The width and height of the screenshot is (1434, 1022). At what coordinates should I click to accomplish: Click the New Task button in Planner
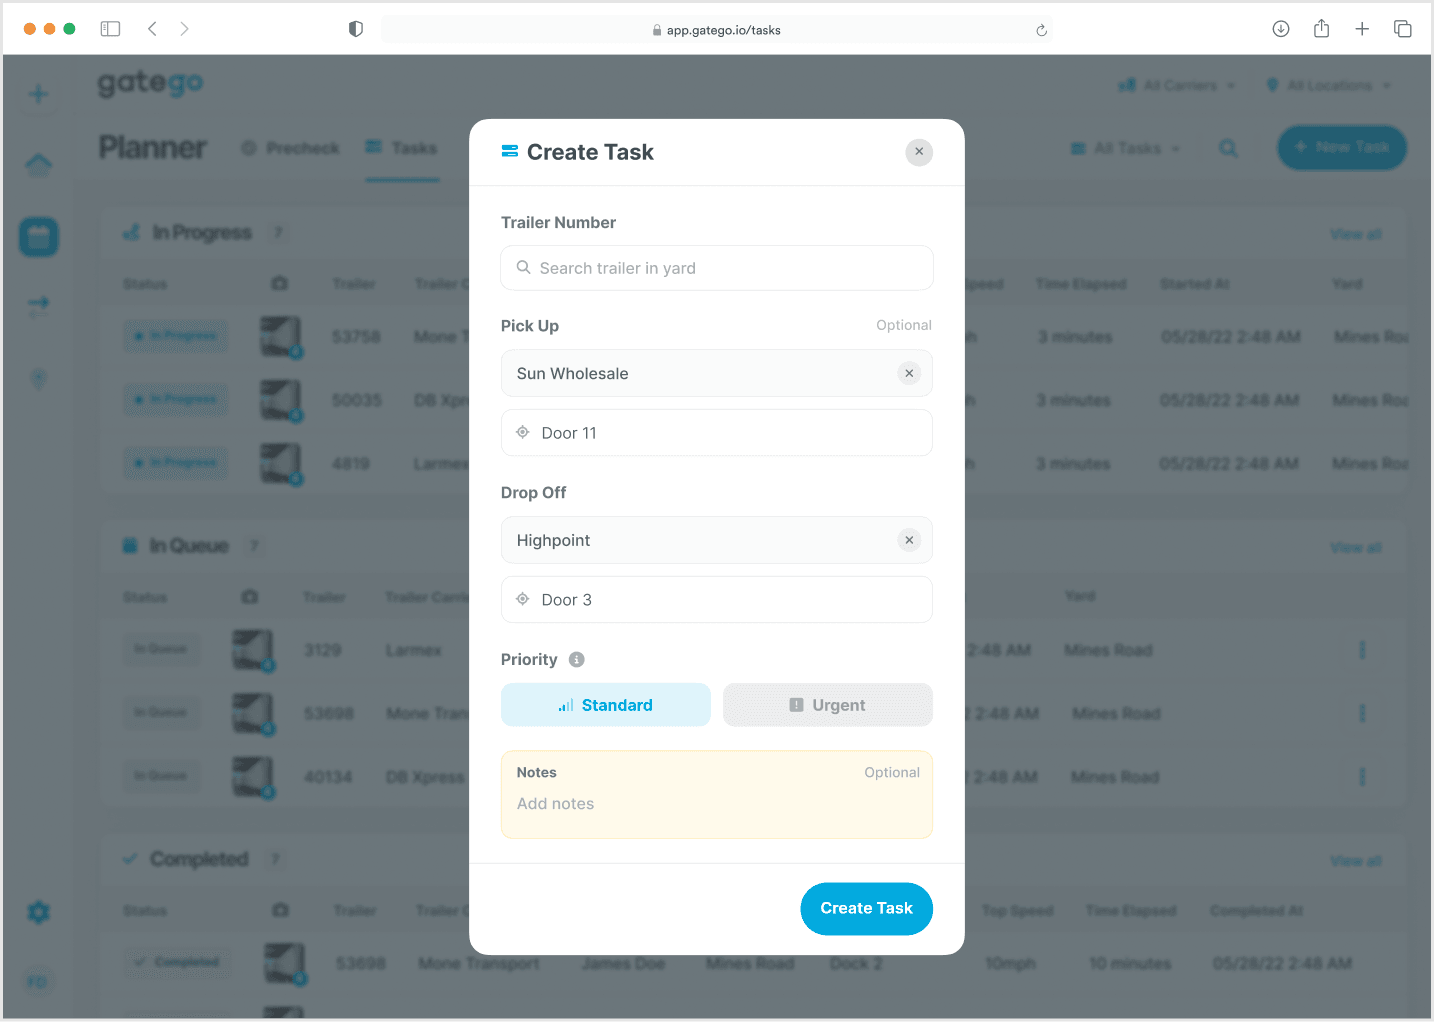[1342, 147]
